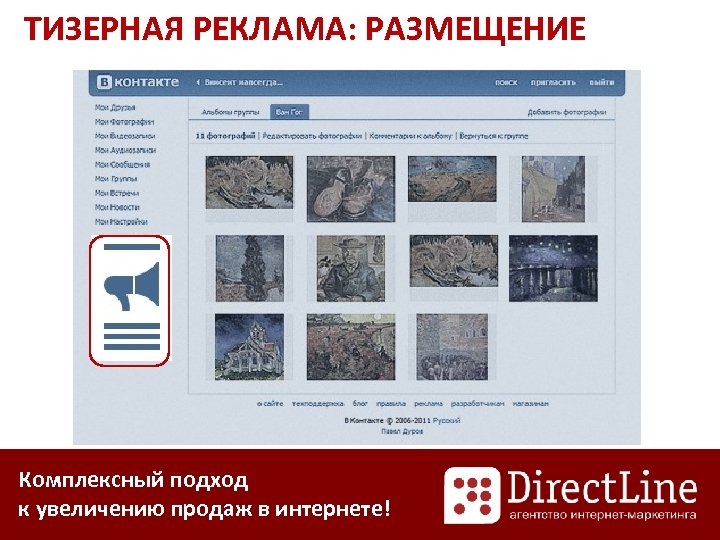The image size is (720, 540).
Task: Click the 'магазинам' footer link
Action: (x=530, y=404)
